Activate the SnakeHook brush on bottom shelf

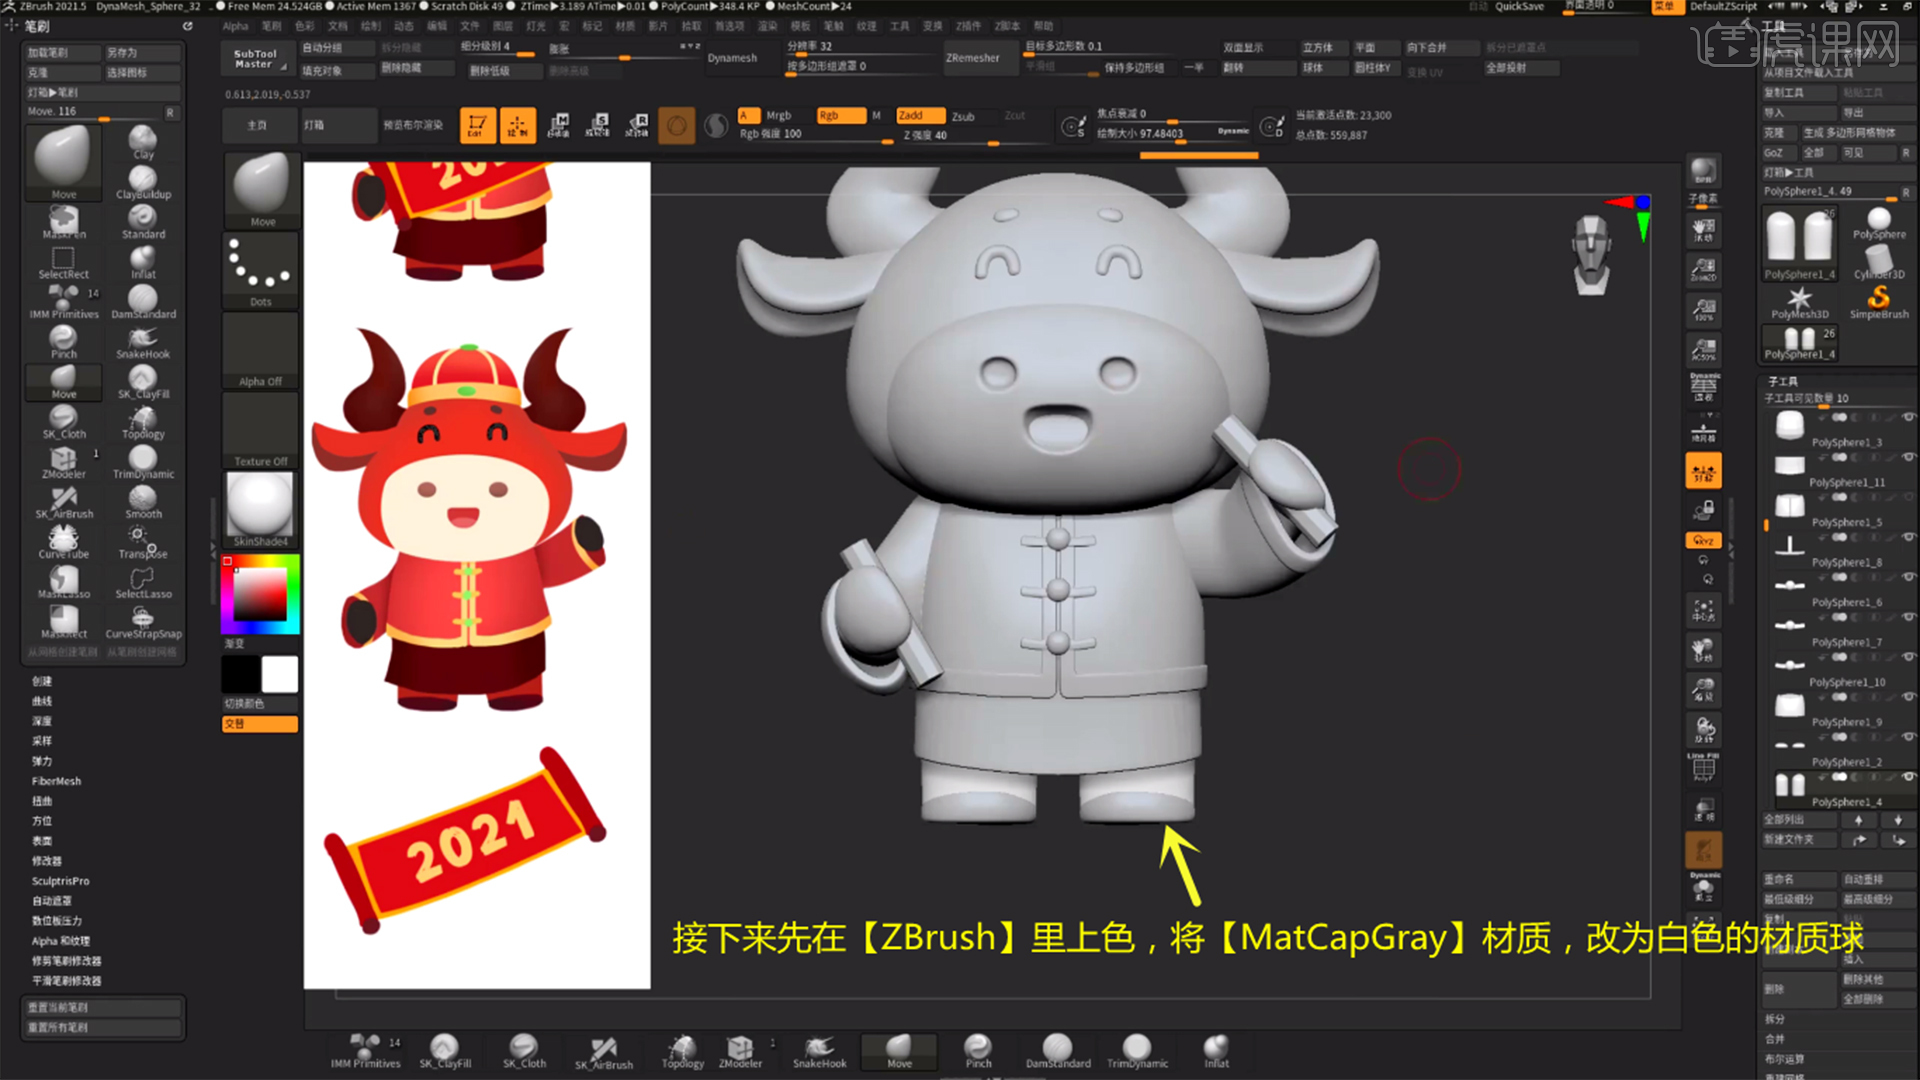[818, 1051]
